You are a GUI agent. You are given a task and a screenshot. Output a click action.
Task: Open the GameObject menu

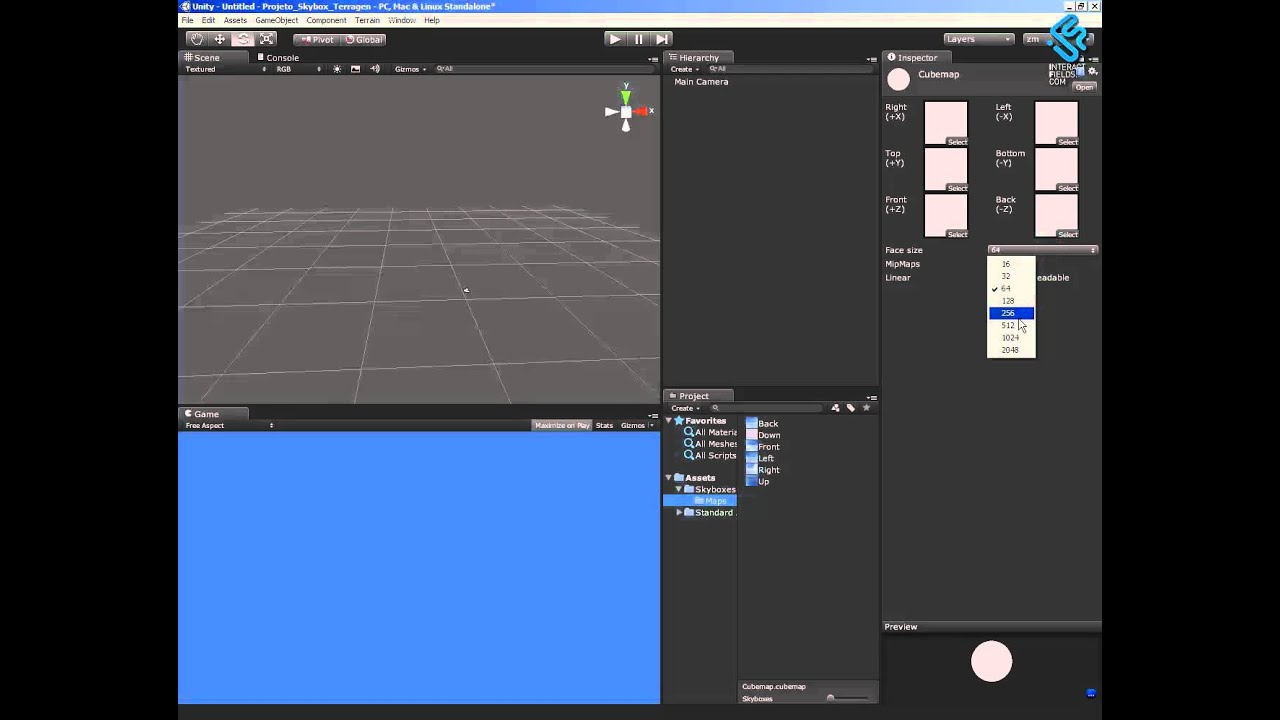(276, 20)
